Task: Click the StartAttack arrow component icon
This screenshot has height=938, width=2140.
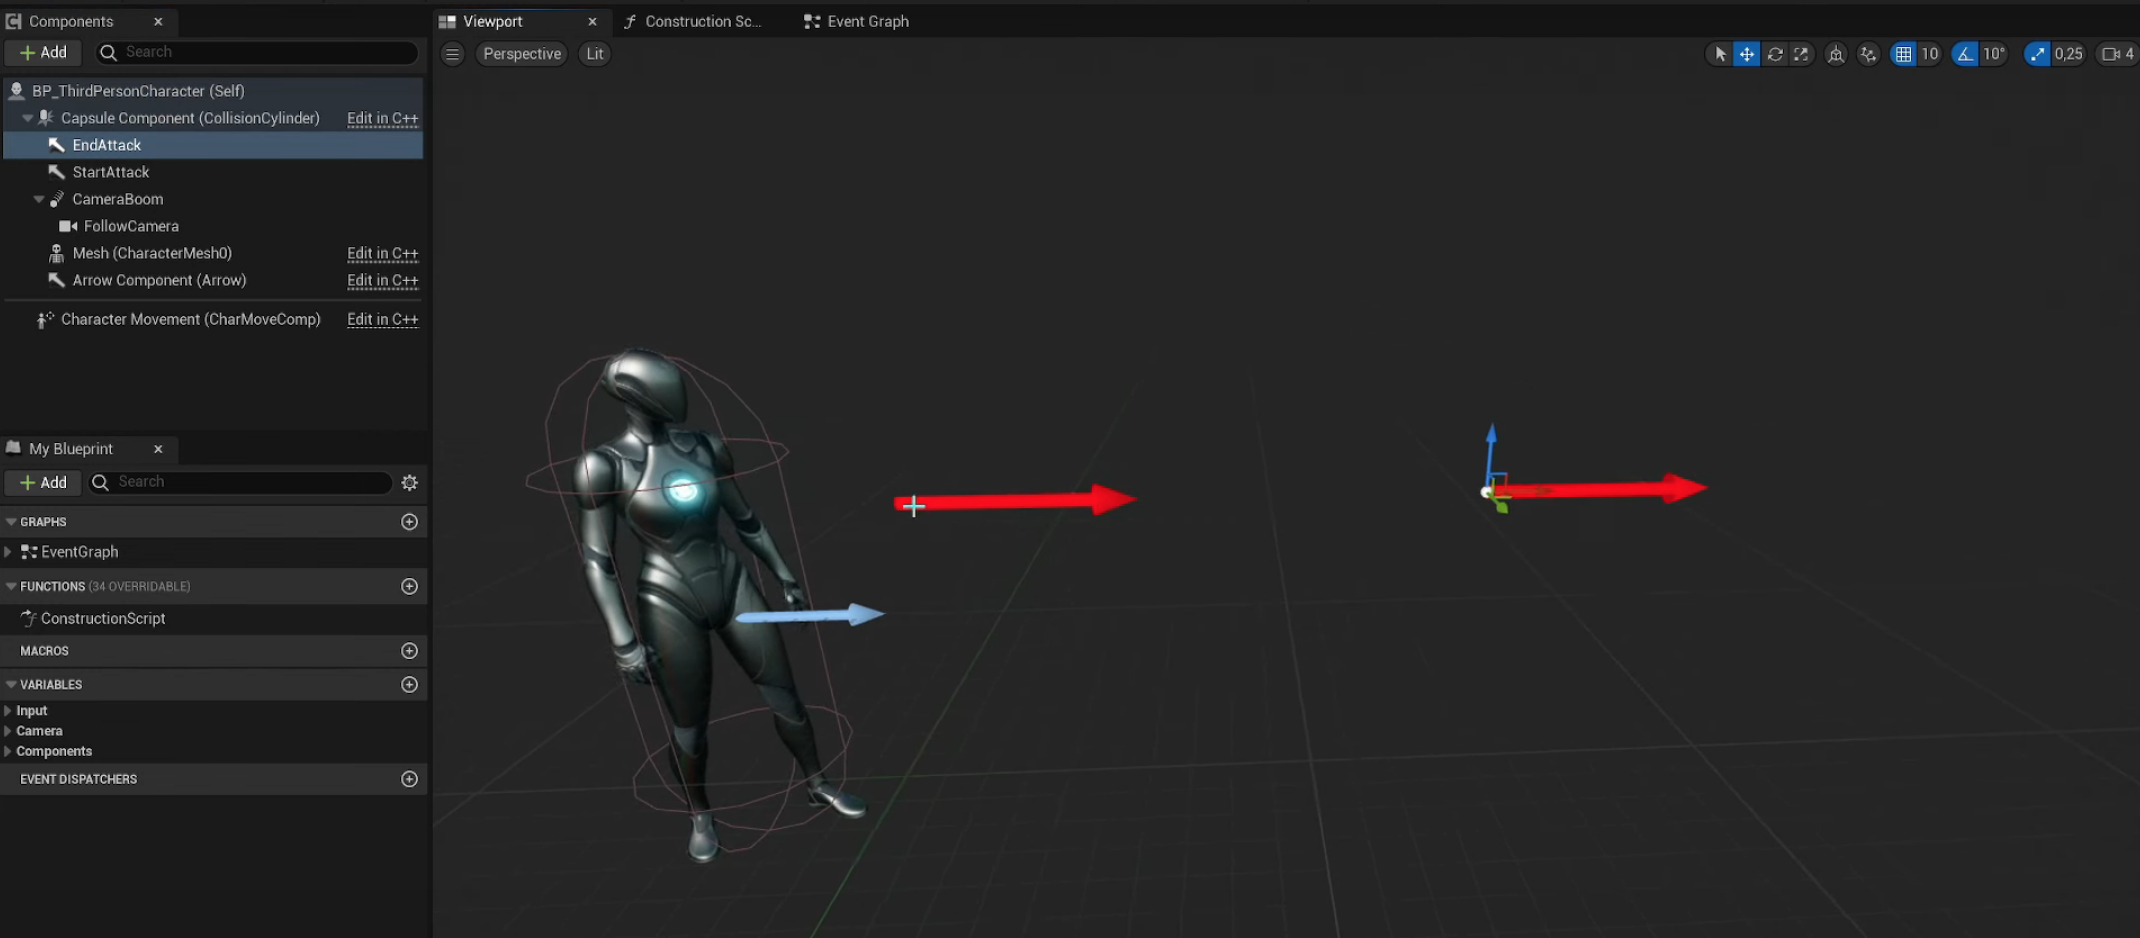Action: [x=57, y=172]
